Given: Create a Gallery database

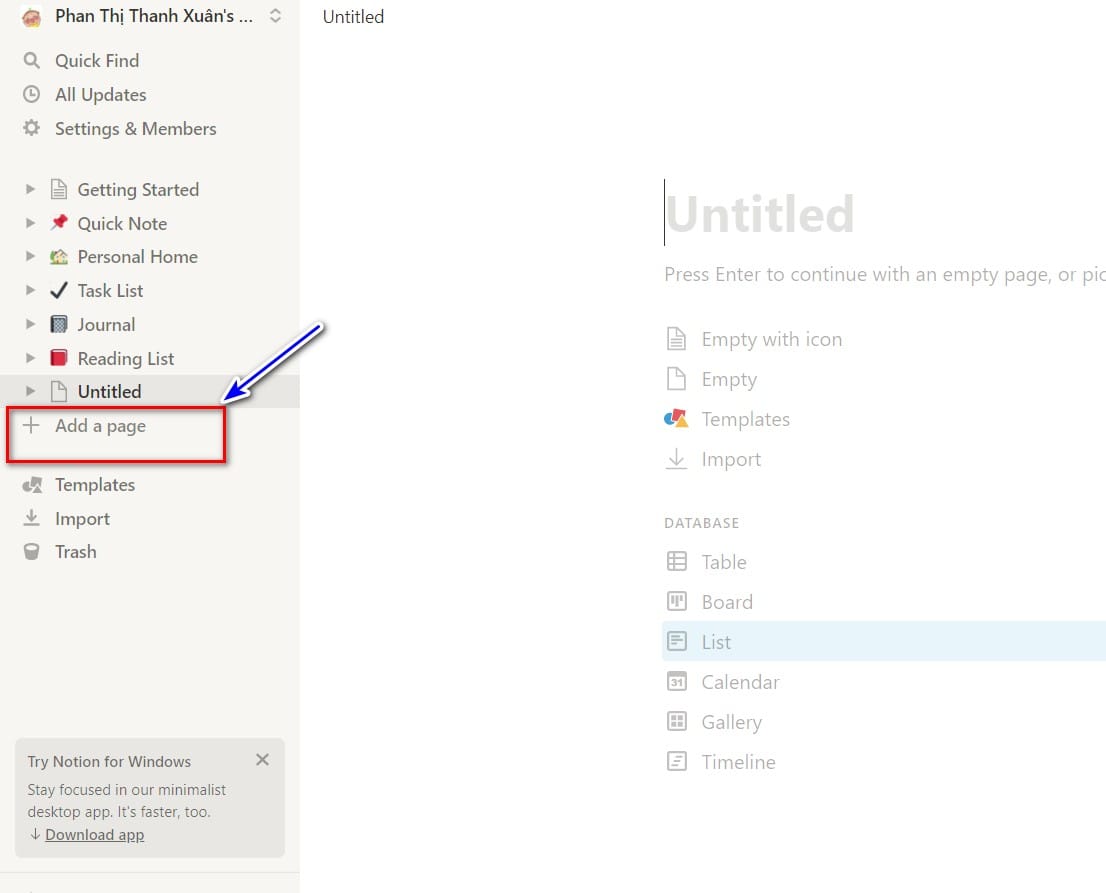Looking at the screenshot, I should click(731, 722).
